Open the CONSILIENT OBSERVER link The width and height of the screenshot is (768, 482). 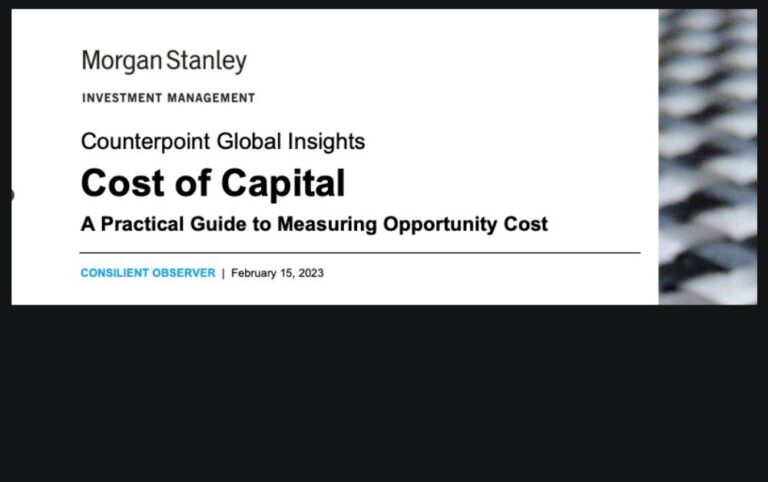[148, 273]
